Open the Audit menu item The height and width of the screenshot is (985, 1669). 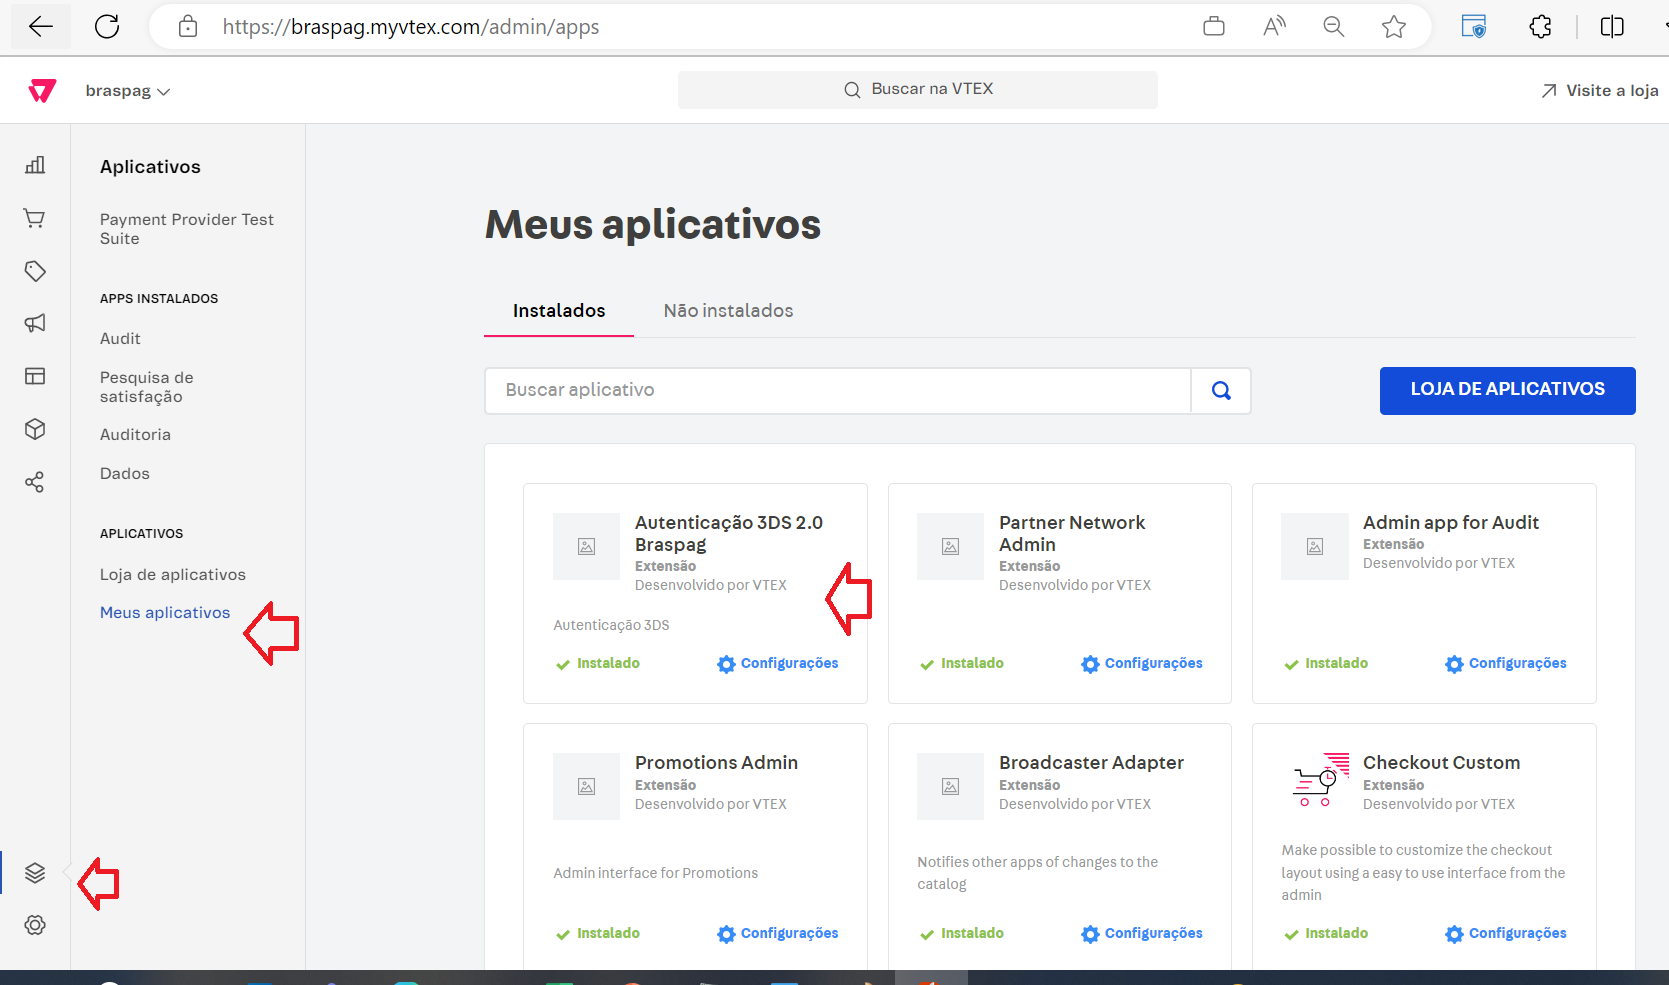(x=120, y=339)
